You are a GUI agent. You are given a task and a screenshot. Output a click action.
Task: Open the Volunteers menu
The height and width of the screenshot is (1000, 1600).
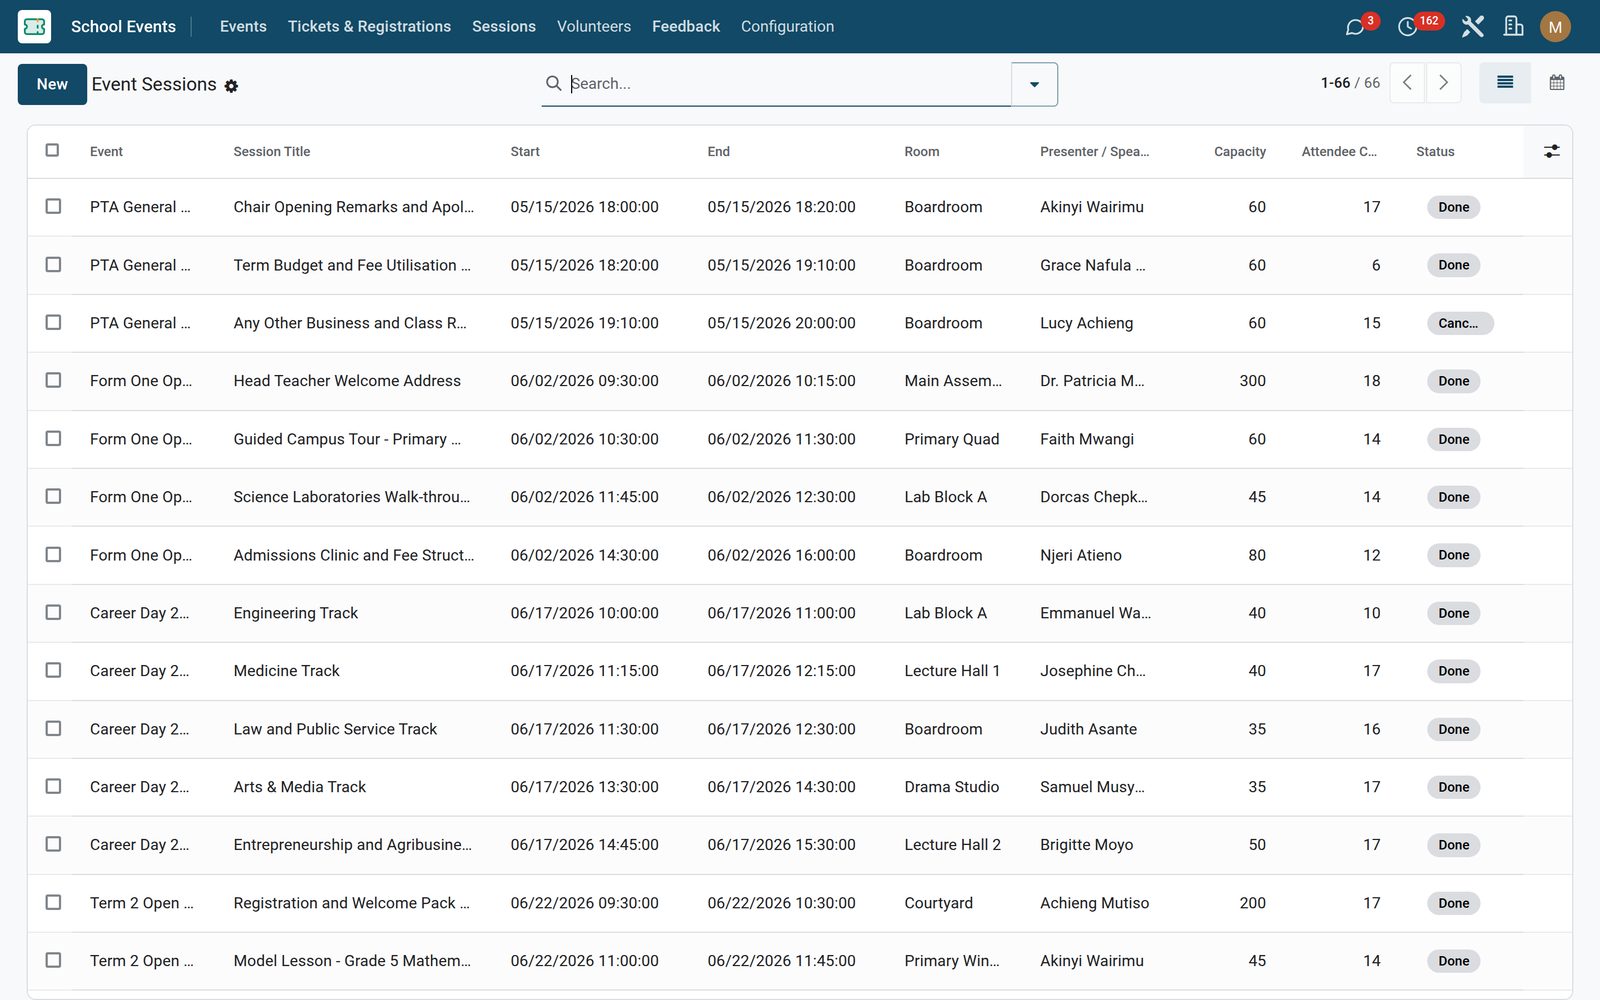594,27
